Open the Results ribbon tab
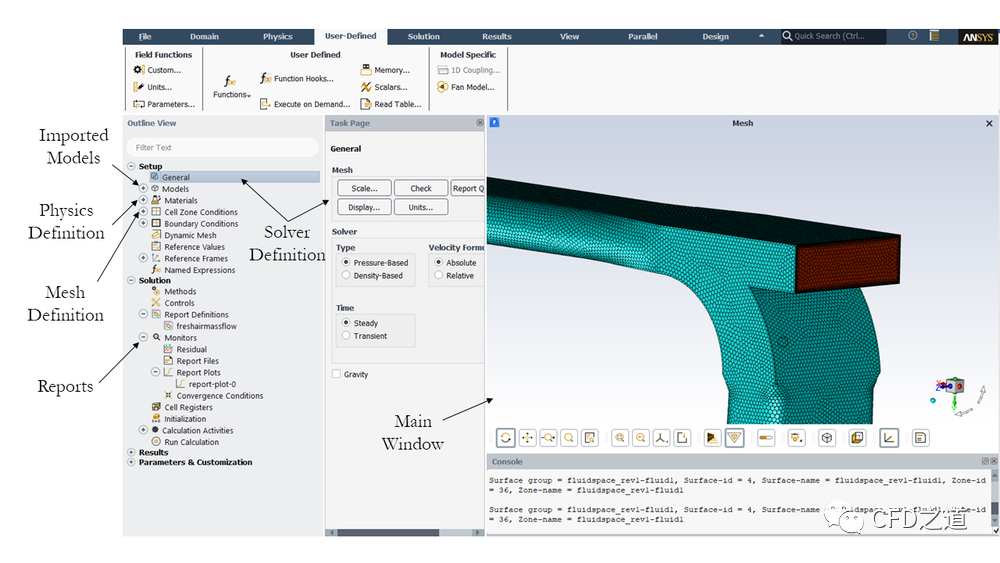This screenshot has width=1000, height=563. coord(496,37)
